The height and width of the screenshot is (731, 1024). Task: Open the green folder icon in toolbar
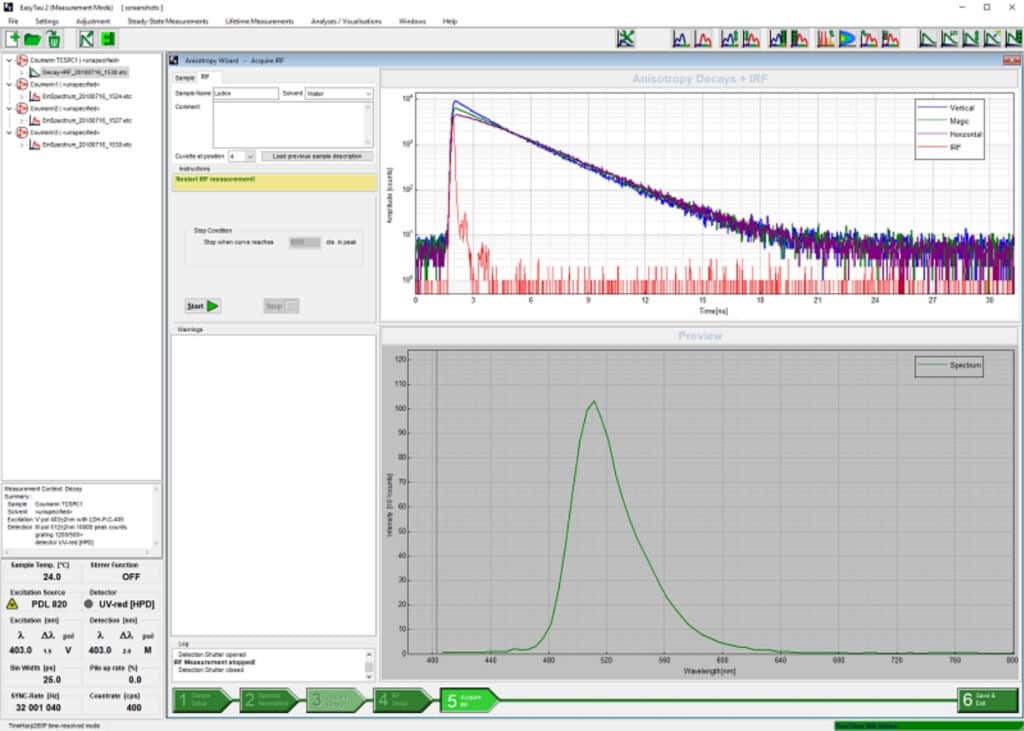[x=33, y=39]
